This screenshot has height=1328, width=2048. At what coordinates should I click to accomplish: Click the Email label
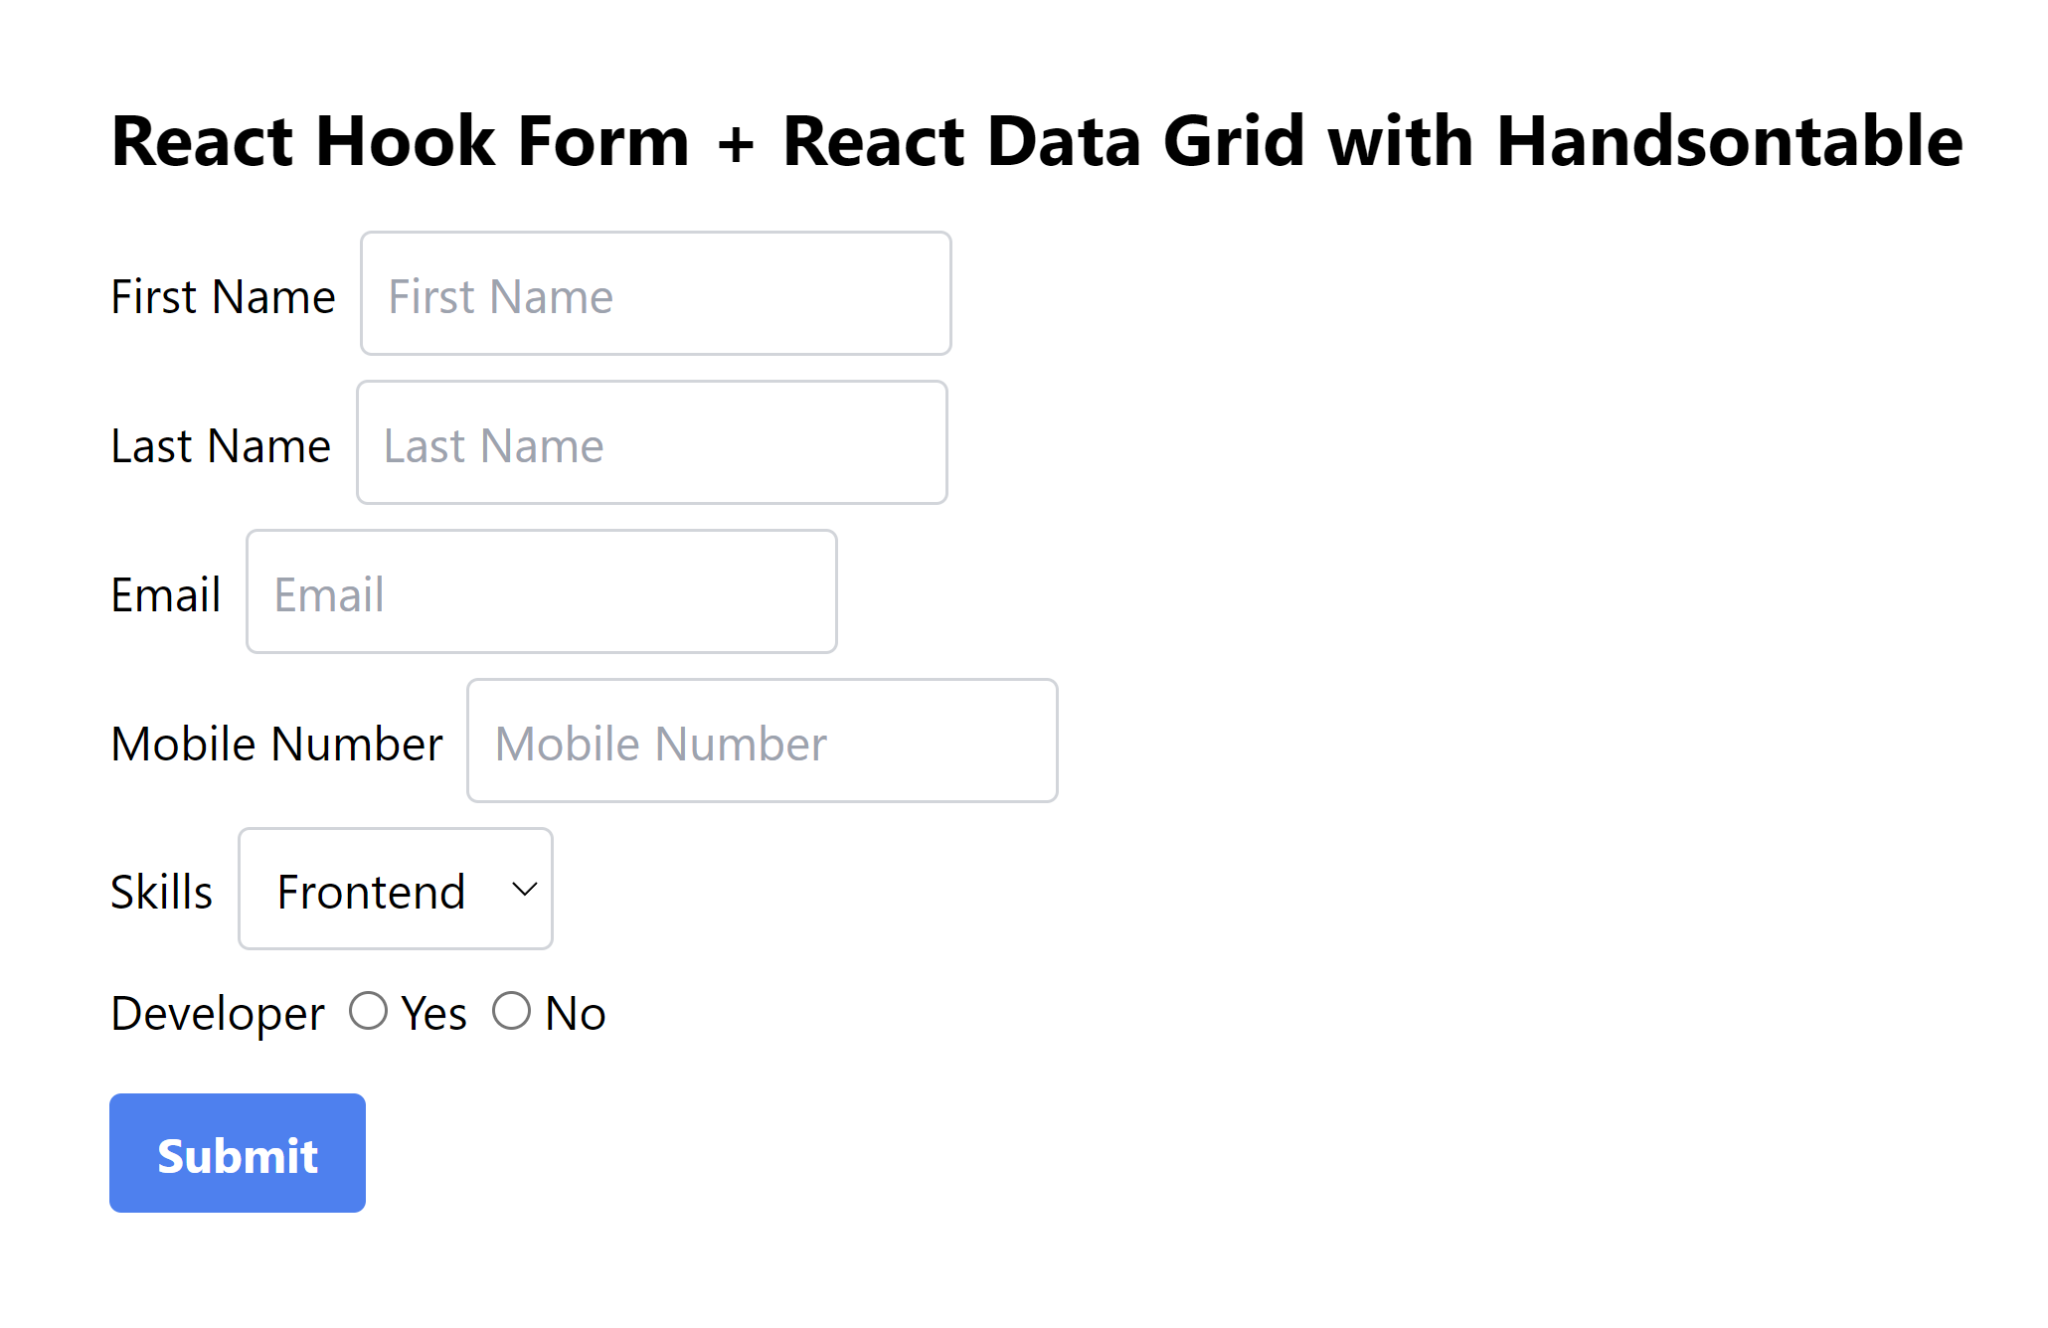[166, 594]
